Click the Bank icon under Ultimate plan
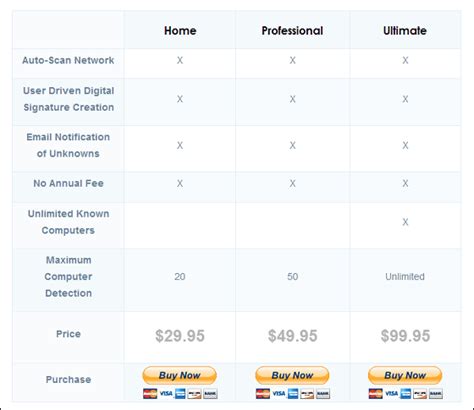The height and width of the screenshot is (410, 474). click(x=435, y=394)
